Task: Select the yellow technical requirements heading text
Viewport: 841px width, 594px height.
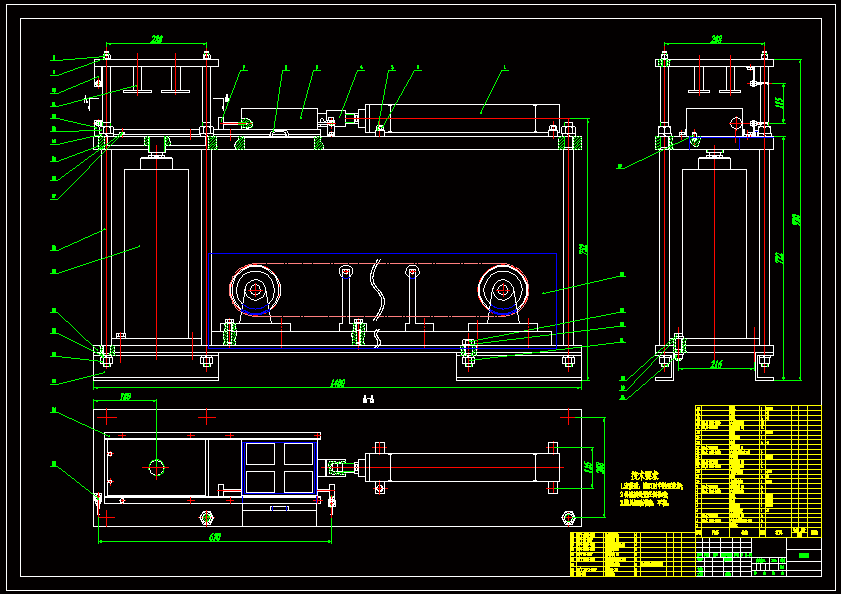Action: pos(645,475)
